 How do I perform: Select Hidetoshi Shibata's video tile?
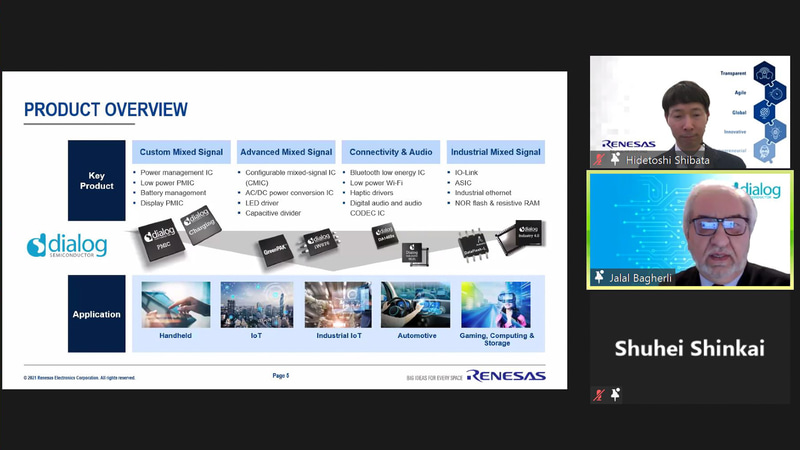tap(690, 112)
